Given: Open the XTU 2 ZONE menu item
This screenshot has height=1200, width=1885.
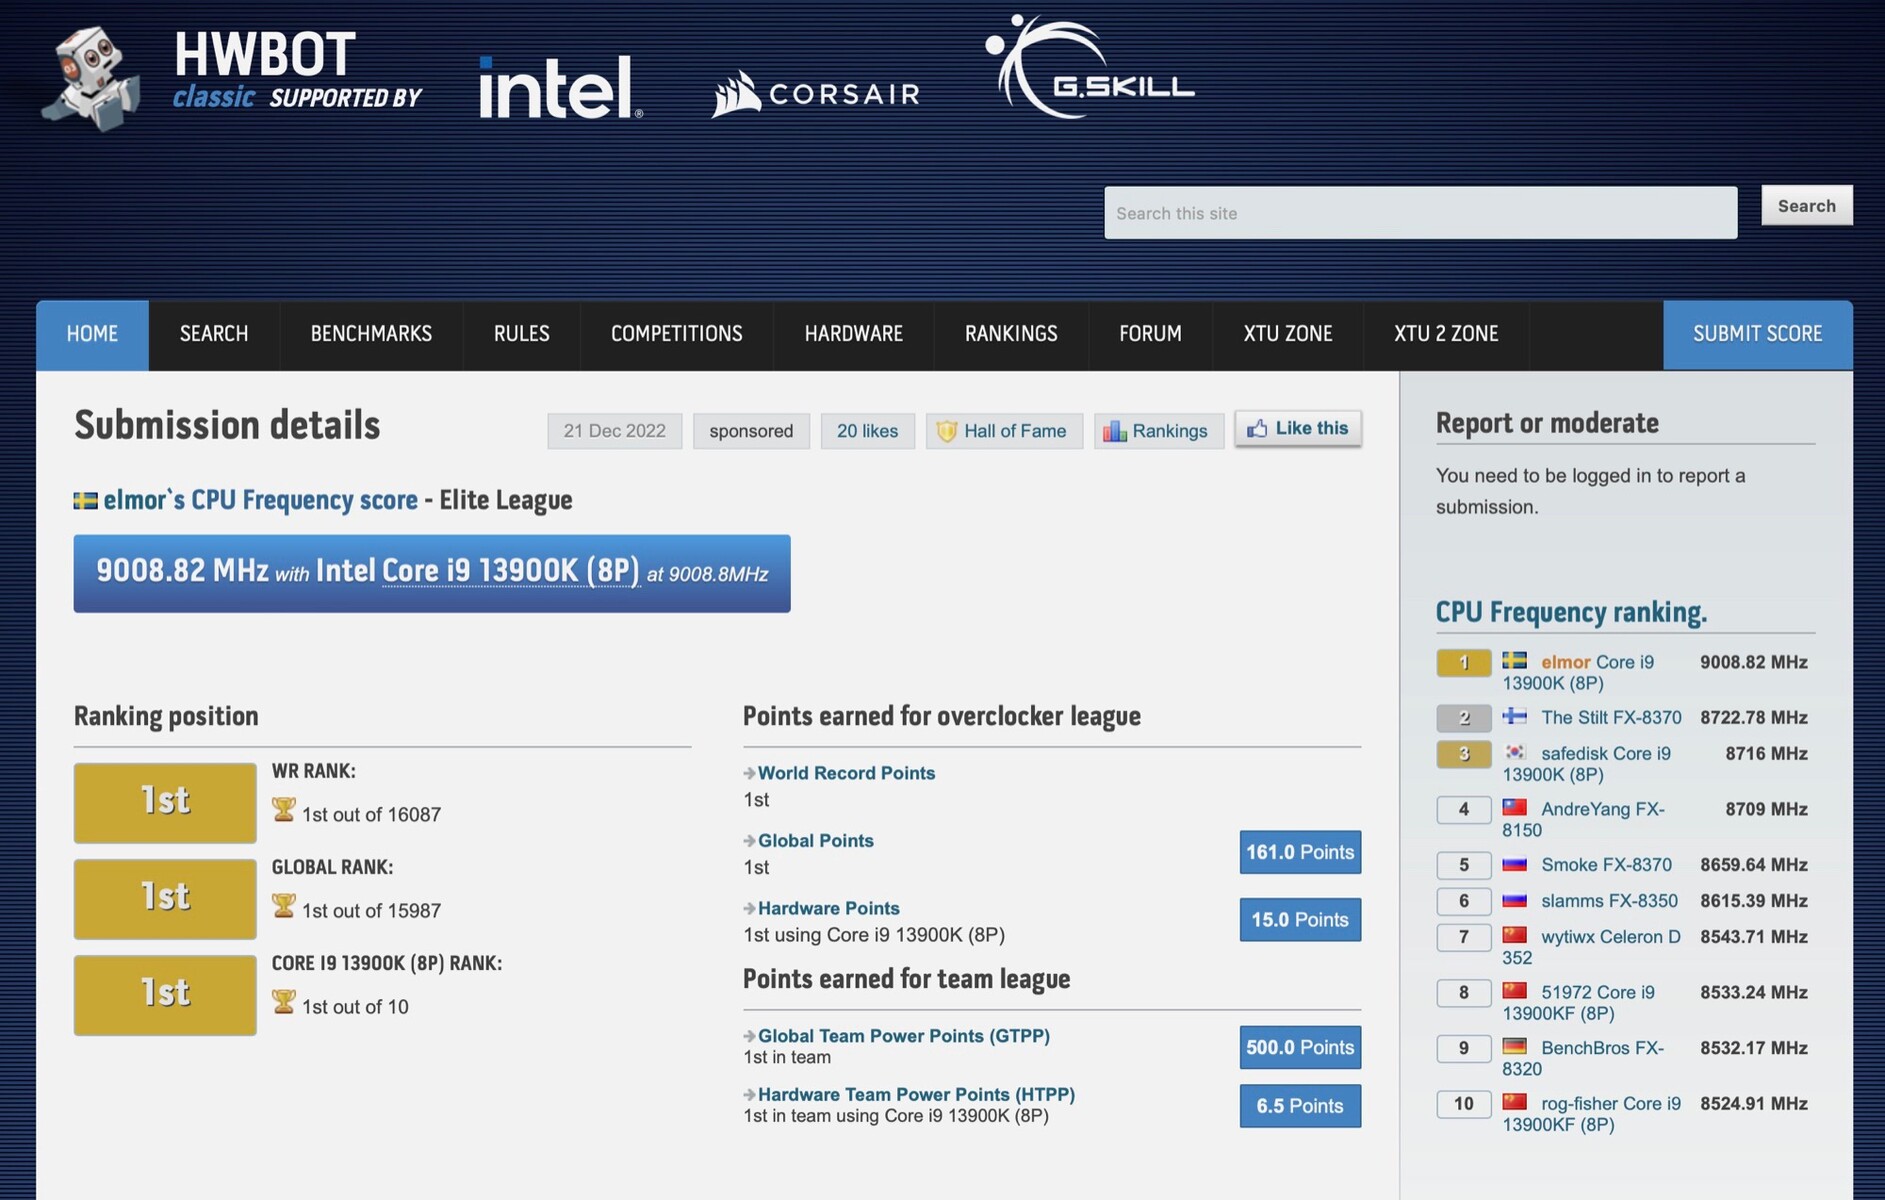Looking at the screenshot, I should point(1446,335).
